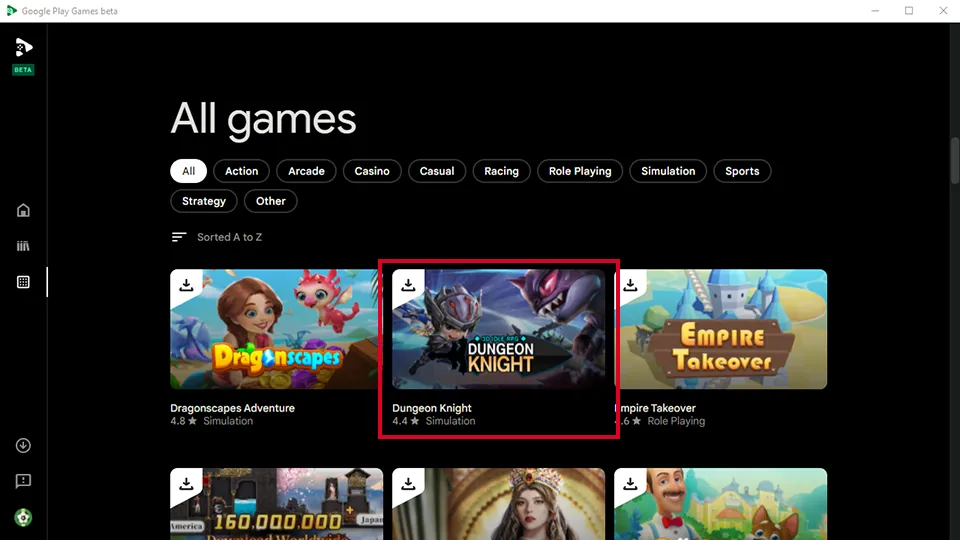The height and width of the screenshot is (540, 960).
Task: Filter games by Racing
Action: [501, 171]
